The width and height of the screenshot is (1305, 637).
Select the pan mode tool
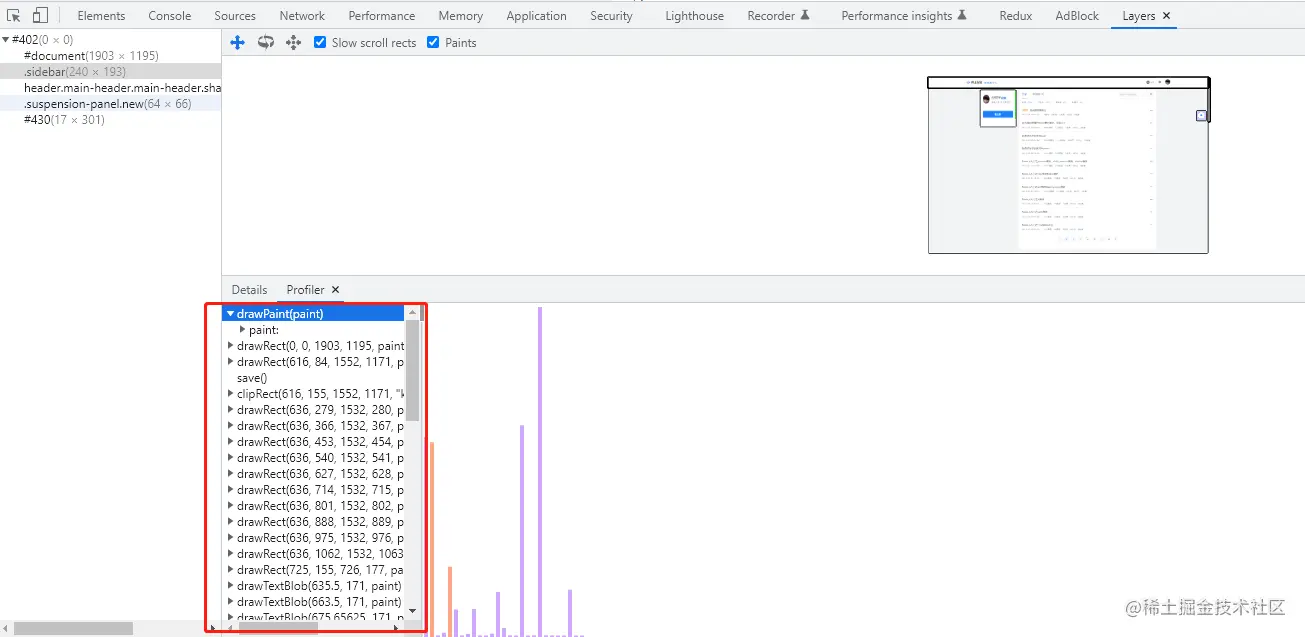(x=238, y=42)
